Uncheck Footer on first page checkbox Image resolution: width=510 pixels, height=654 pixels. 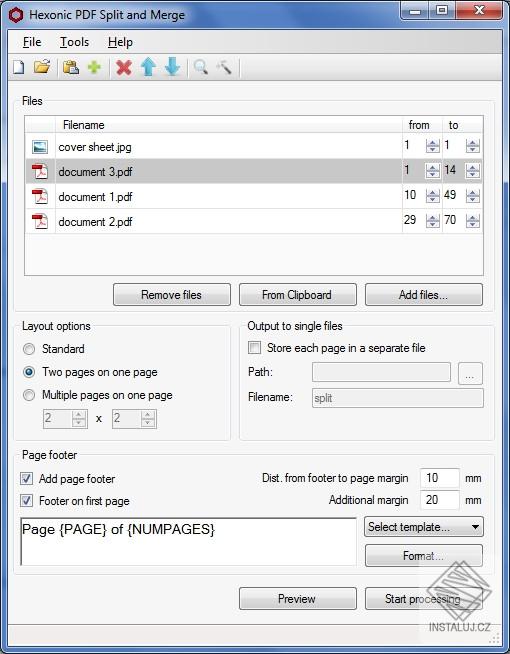tap(27, 501)
